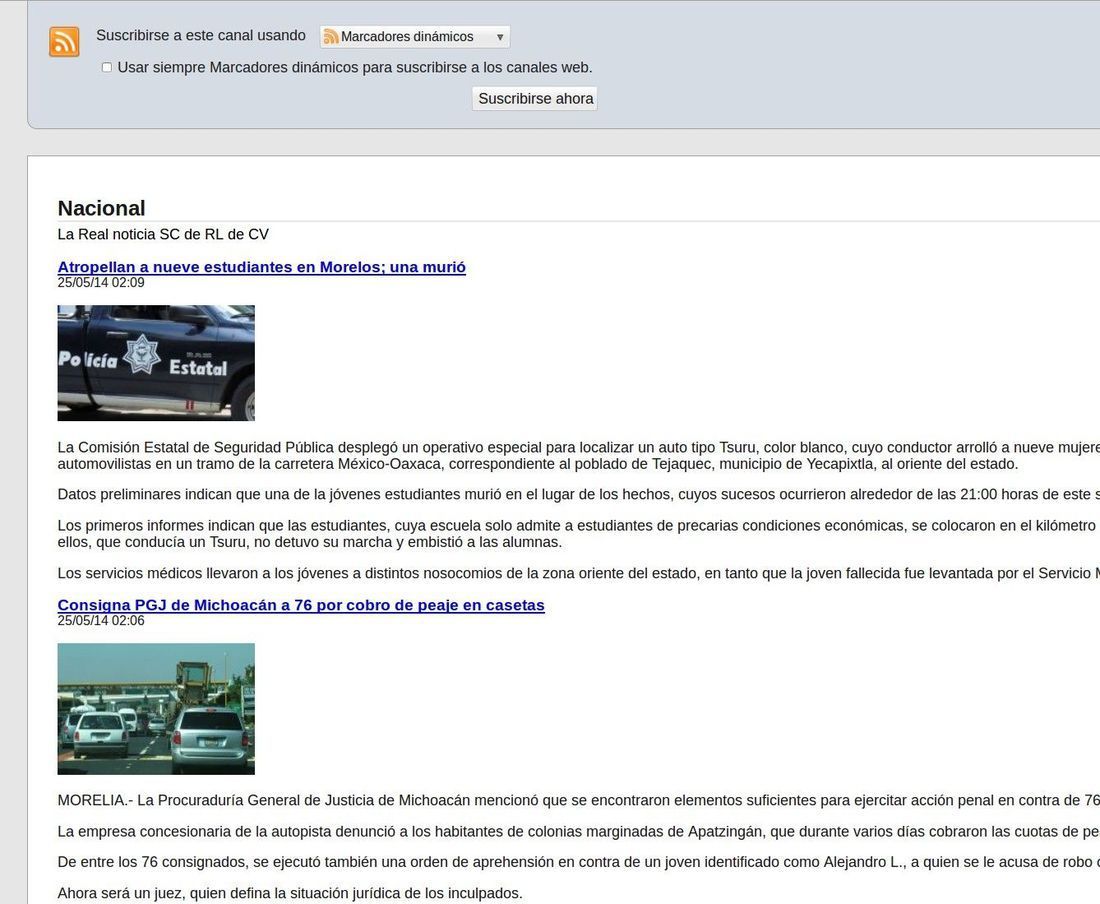This screenshot has height=904, width=1100.
Task: Click the date 25/05/14 02:09
Action: [x=101, y=283]
